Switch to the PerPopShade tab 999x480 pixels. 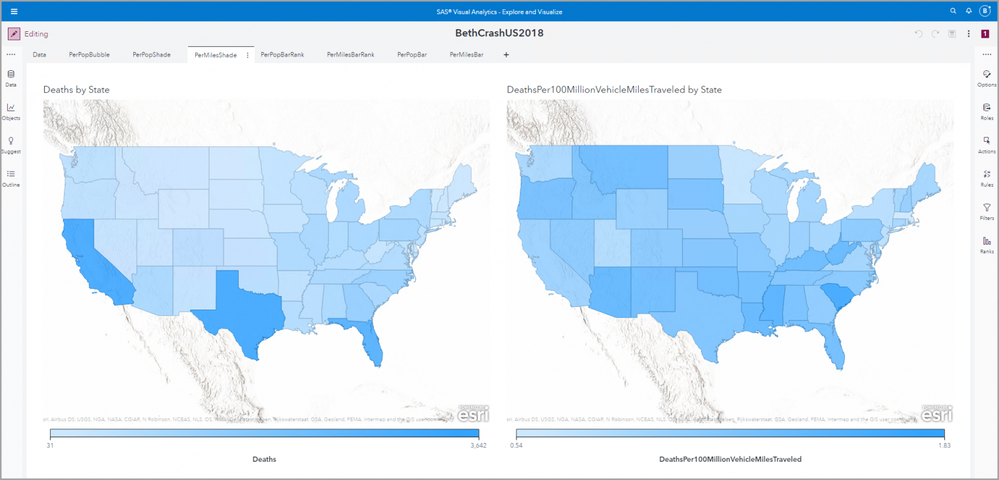[x=152, y=55]
